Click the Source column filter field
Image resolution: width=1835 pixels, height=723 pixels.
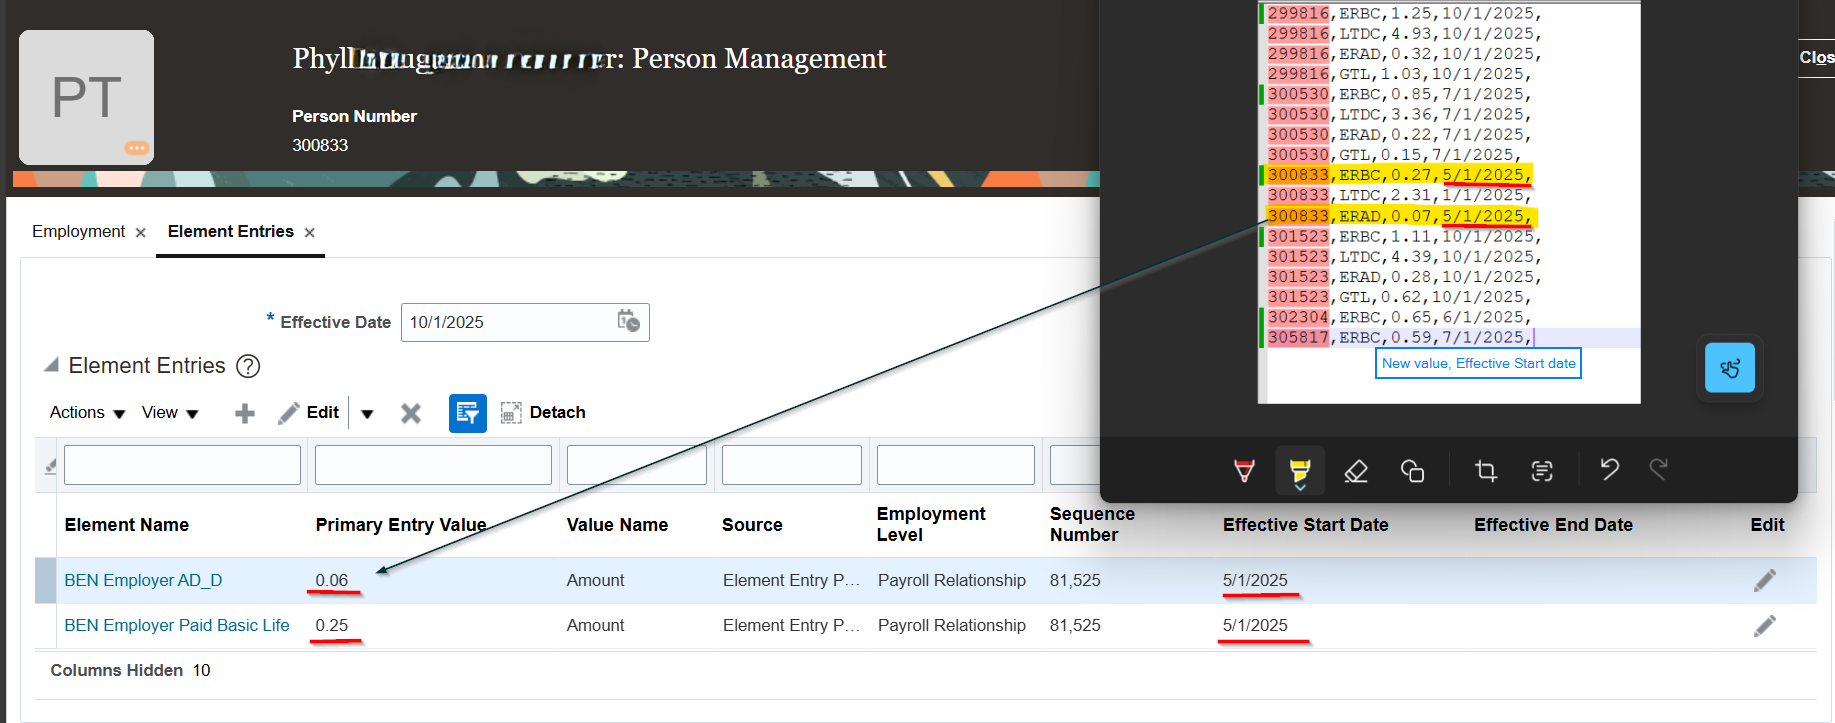click(792, 465)
